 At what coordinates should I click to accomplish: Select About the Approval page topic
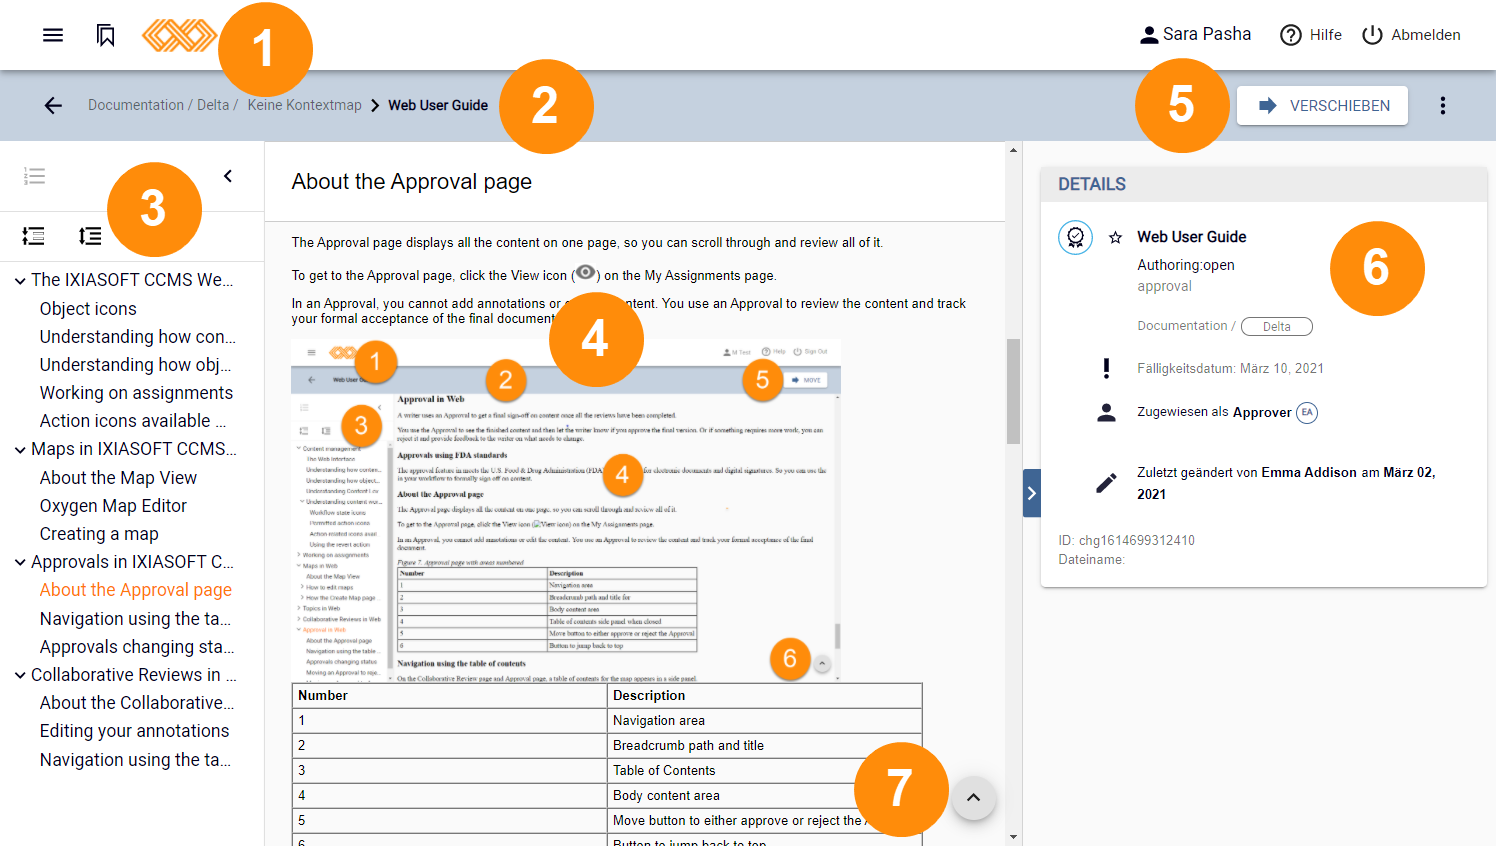tap(136, 590)
